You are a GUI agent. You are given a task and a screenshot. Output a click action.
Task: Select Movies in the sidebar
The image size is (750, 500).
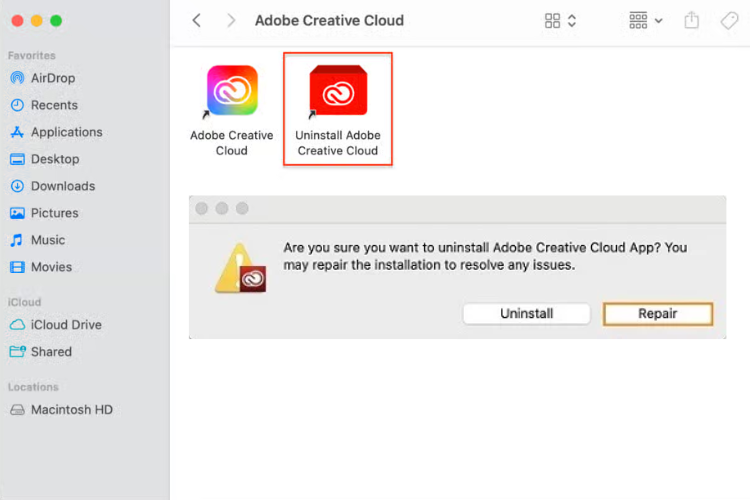click(x=41, y=267)
